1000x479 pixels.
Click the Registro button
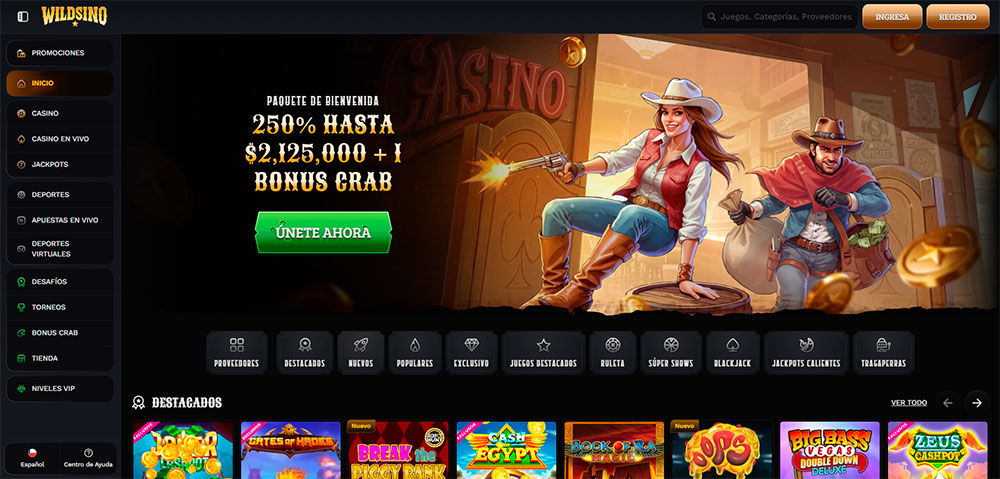(x=957, y=17)
